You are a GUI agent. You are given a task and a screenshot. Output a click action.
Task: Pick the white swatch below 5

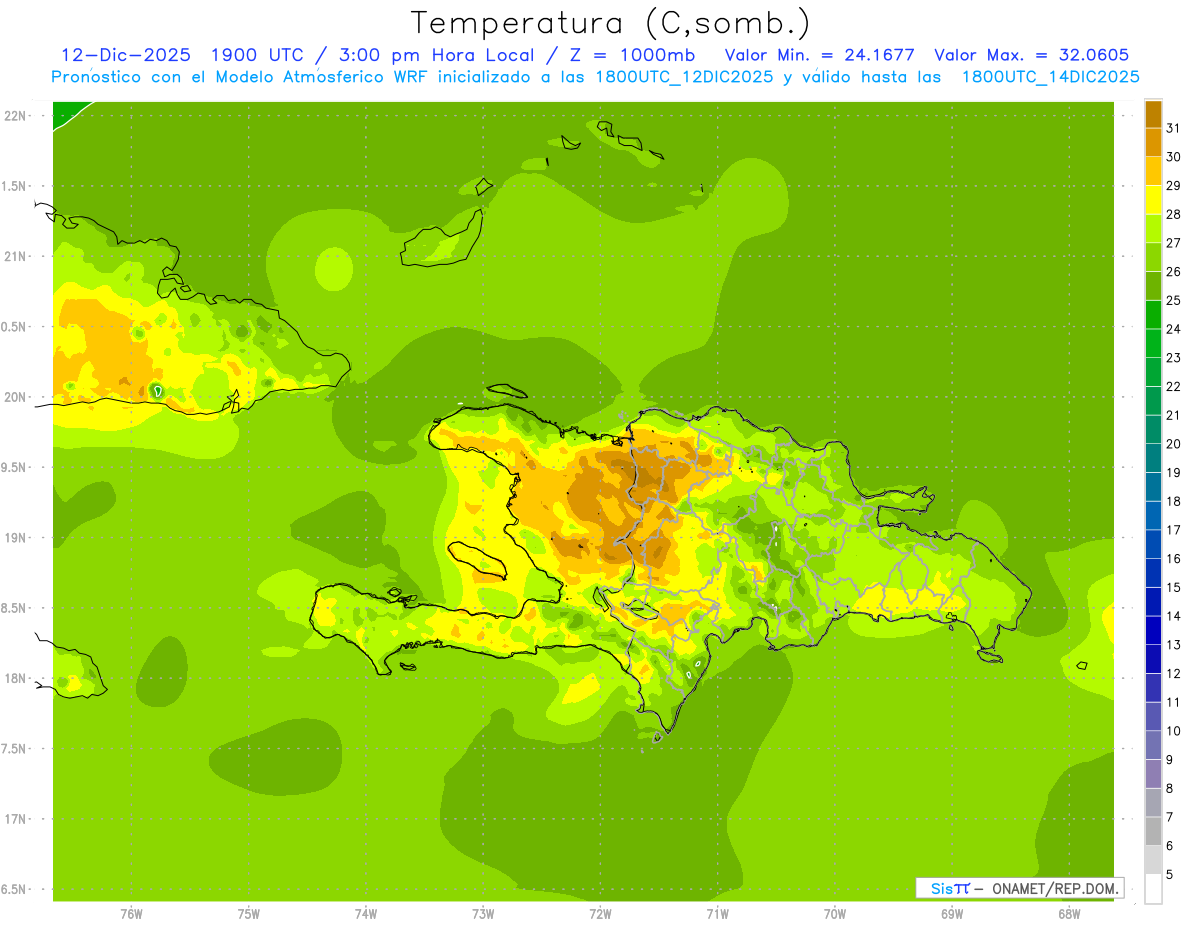pos(1153,889)
